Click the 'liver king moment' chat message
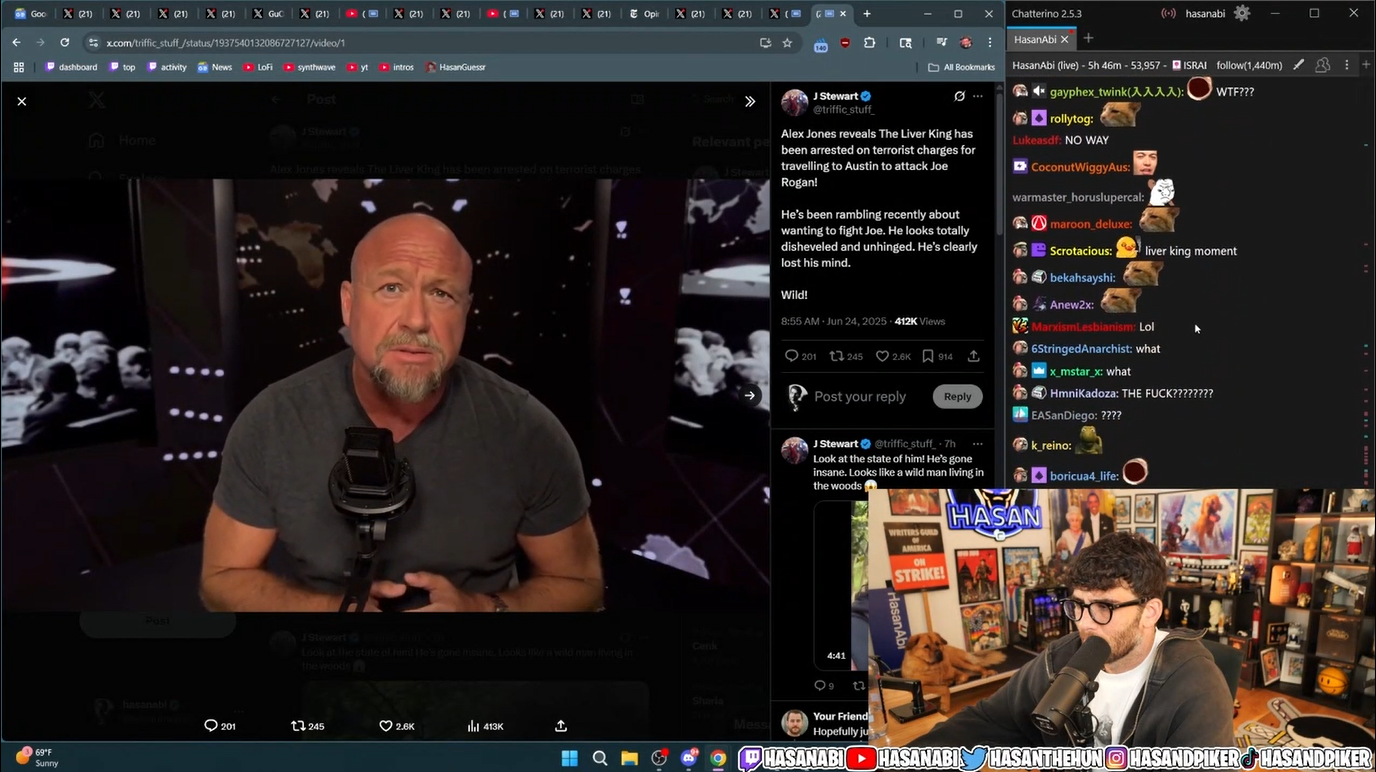 pos(1191,251)
